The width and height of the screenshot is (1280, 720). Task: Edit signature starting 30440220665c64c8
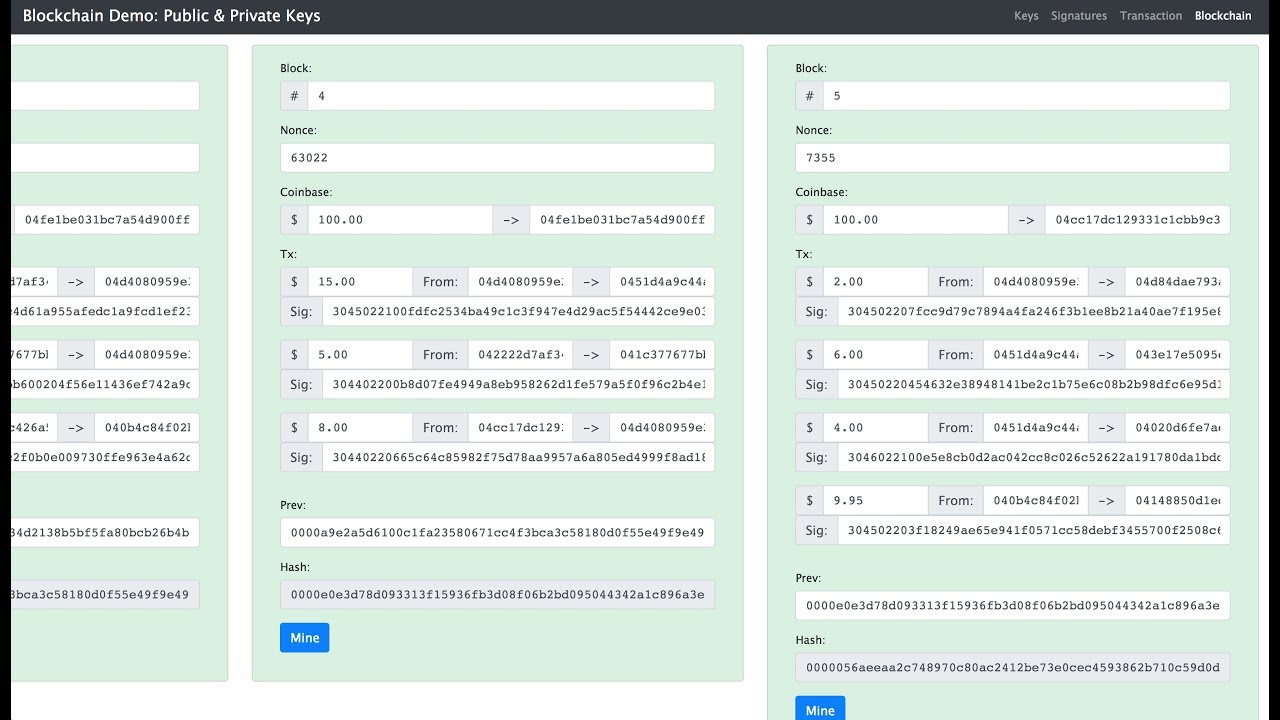pyautogui.click(x=518, y=457)
